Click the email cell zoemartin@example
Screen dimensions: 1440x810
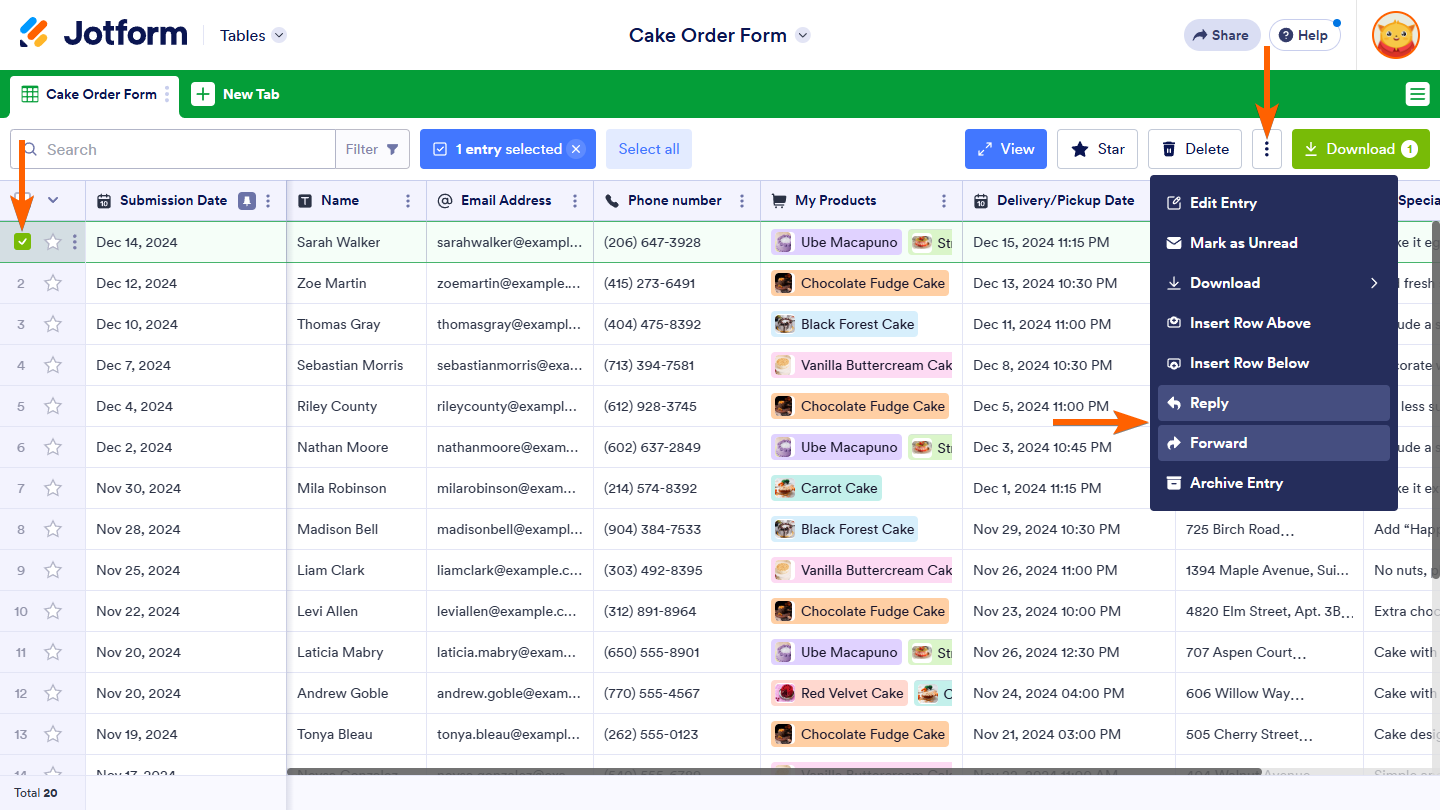coord(510,283)
